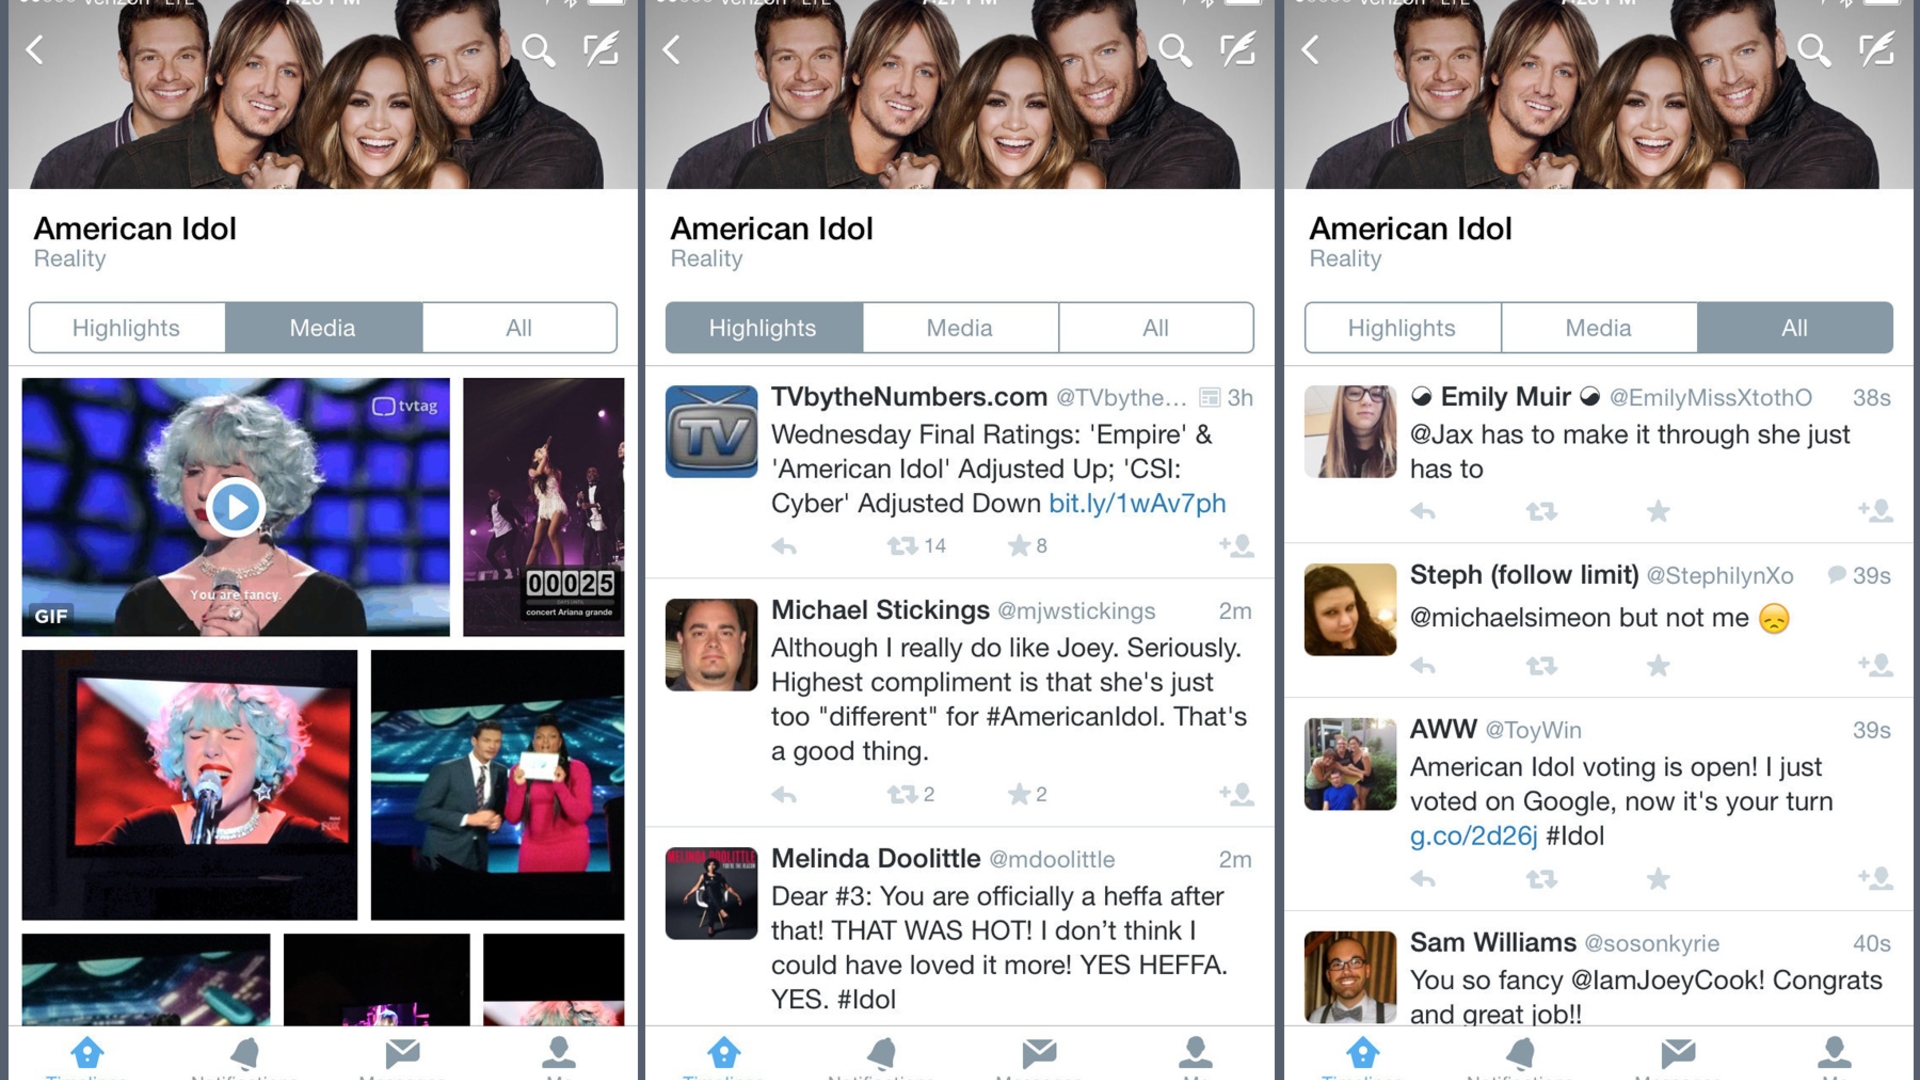
Task: Tap the compose/edit icon top right
Action: click(1878, 51)
